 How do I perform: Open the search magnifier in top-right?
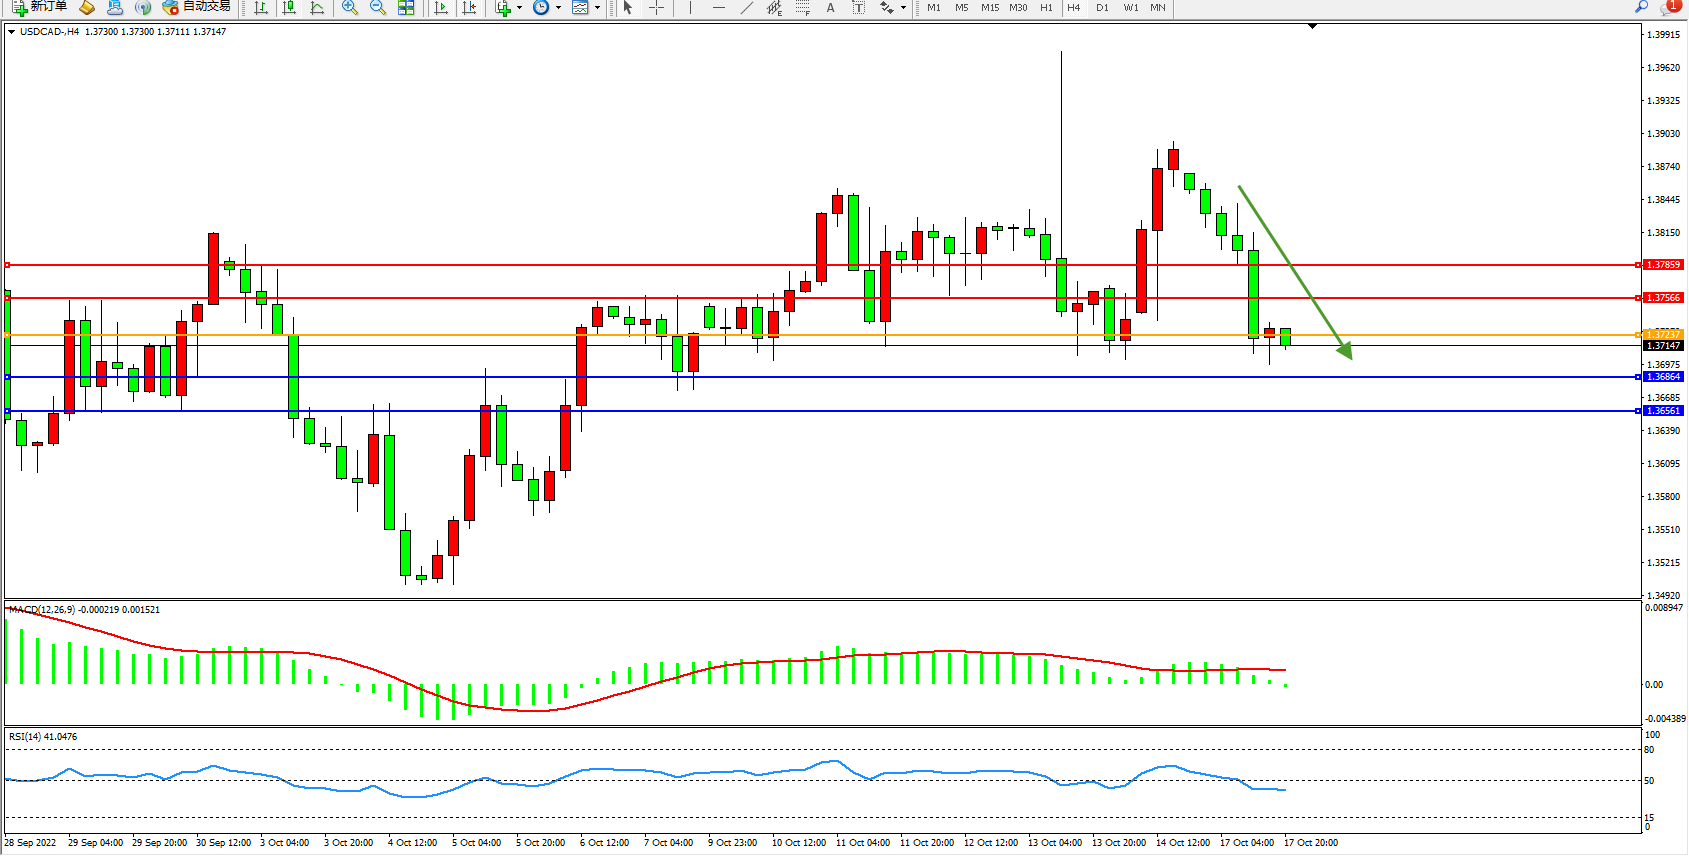(1641, 7)
